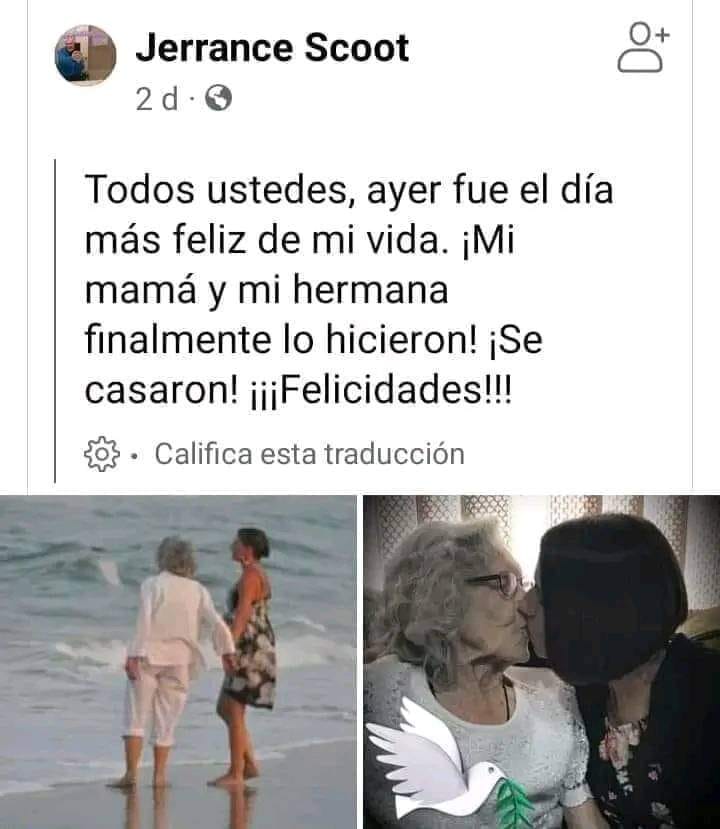The width and height of the screenshot is (720, 829).
Task: Open Jerrance Scoot's profile picture
Action: [x=86, y=55]
